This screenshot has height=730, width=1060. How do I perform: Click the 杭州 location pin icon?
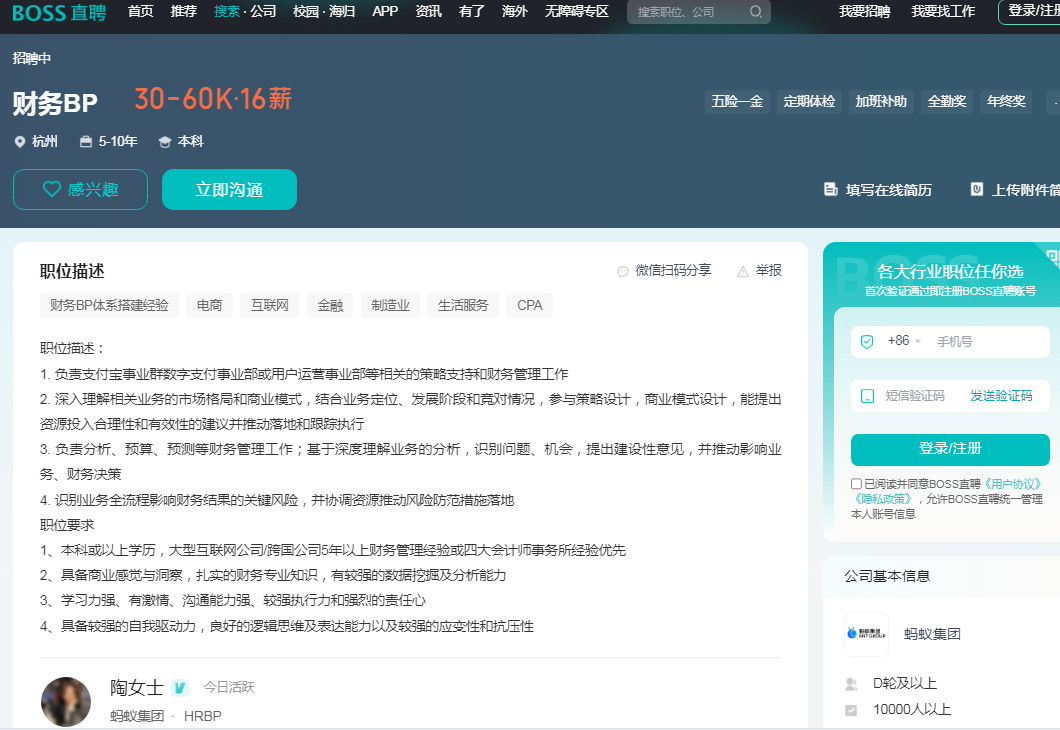click(x=20, y=141)
